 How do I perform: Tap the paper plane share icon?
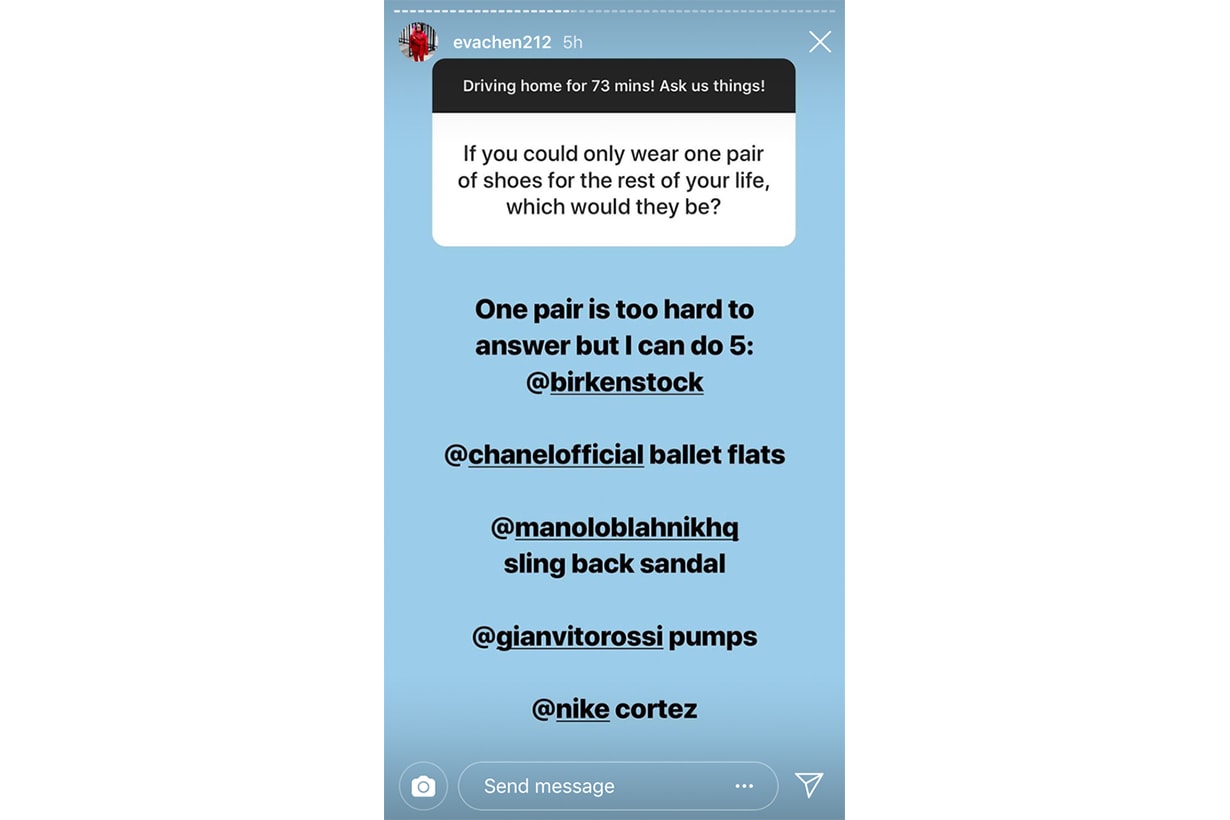pyautogui.click(x=809, y=785)
